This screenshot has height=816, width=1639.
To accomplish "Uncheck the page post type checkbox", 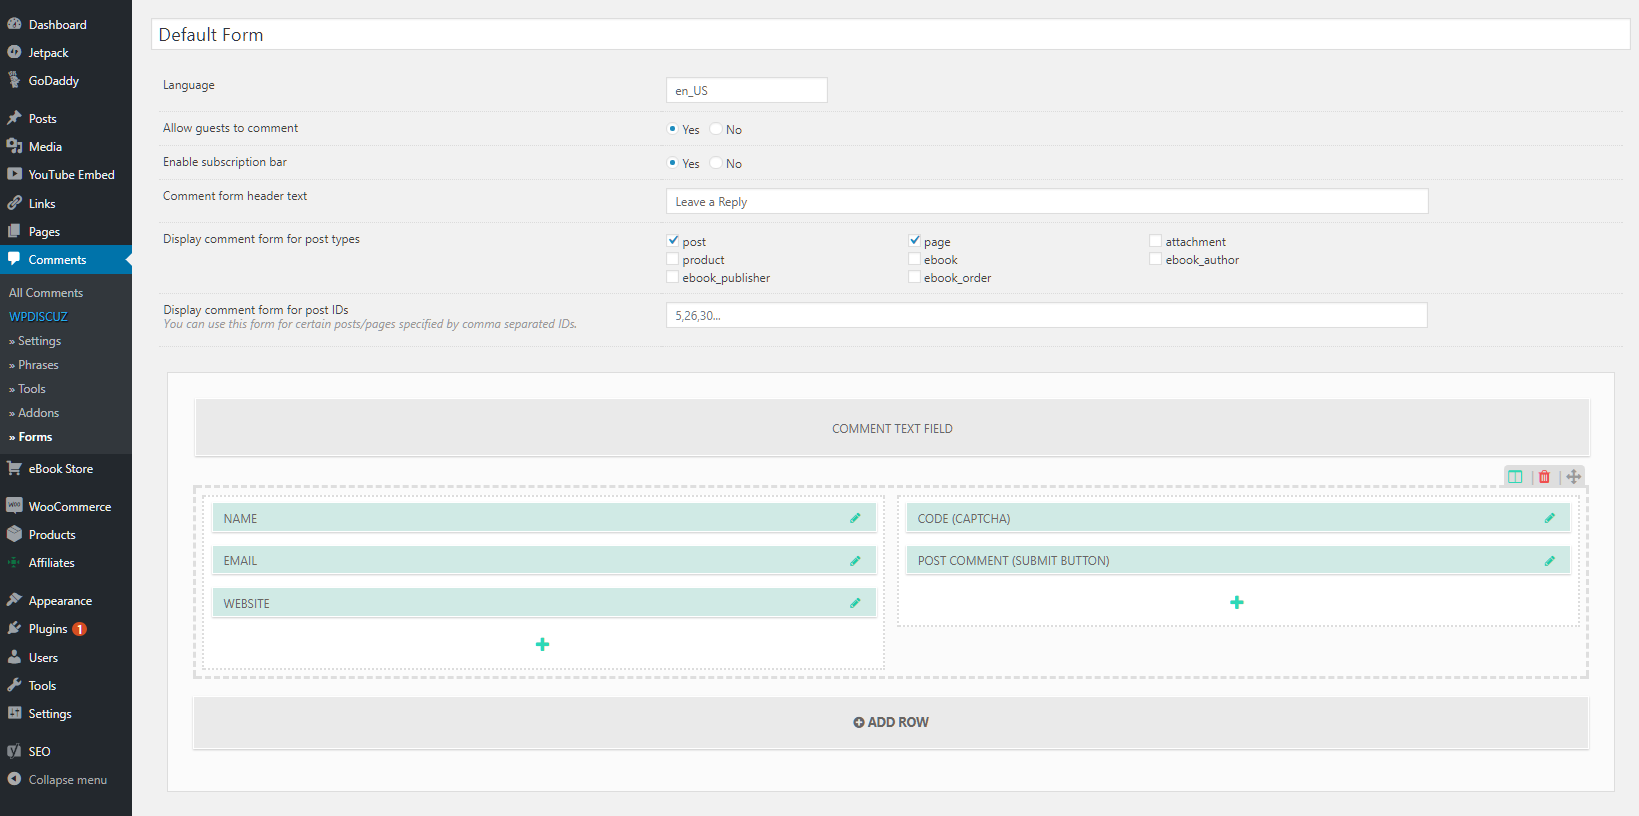I will [x=914, y=241].
